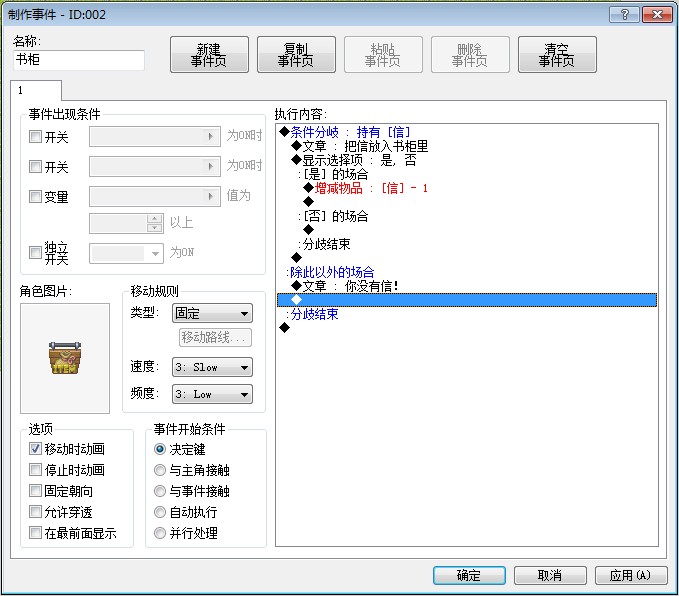Select the 文章：你没有信! command line
679x596 pixels.
tap(345, 286)
